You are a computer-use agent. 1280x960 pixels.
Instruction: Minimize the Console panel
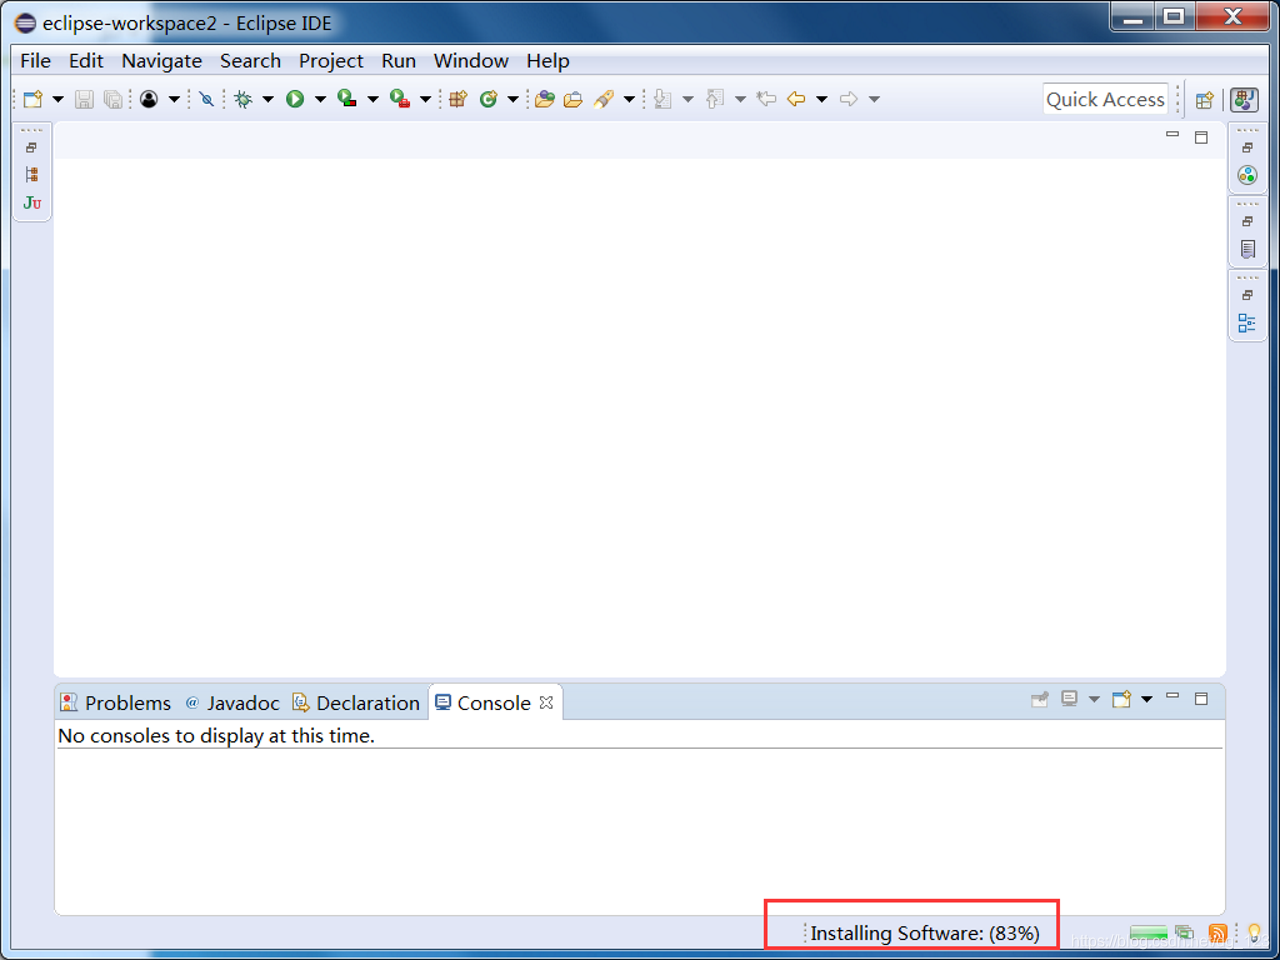1173,697
